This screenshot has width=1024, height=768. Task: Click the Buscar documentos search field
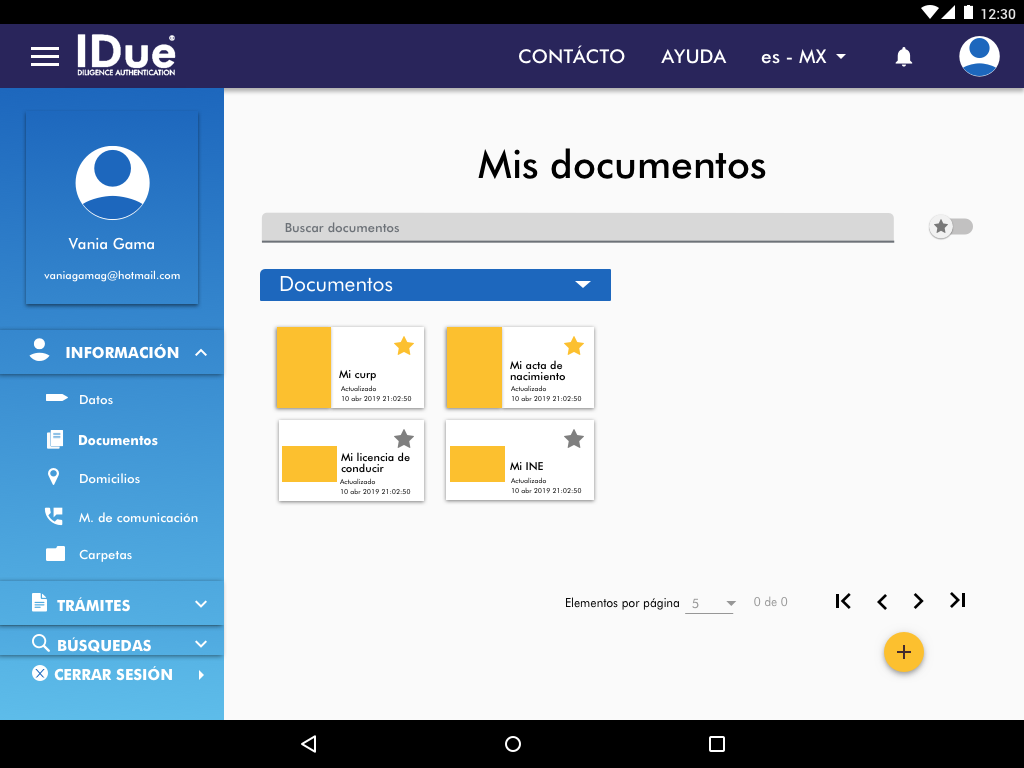(x=577, y=228)
